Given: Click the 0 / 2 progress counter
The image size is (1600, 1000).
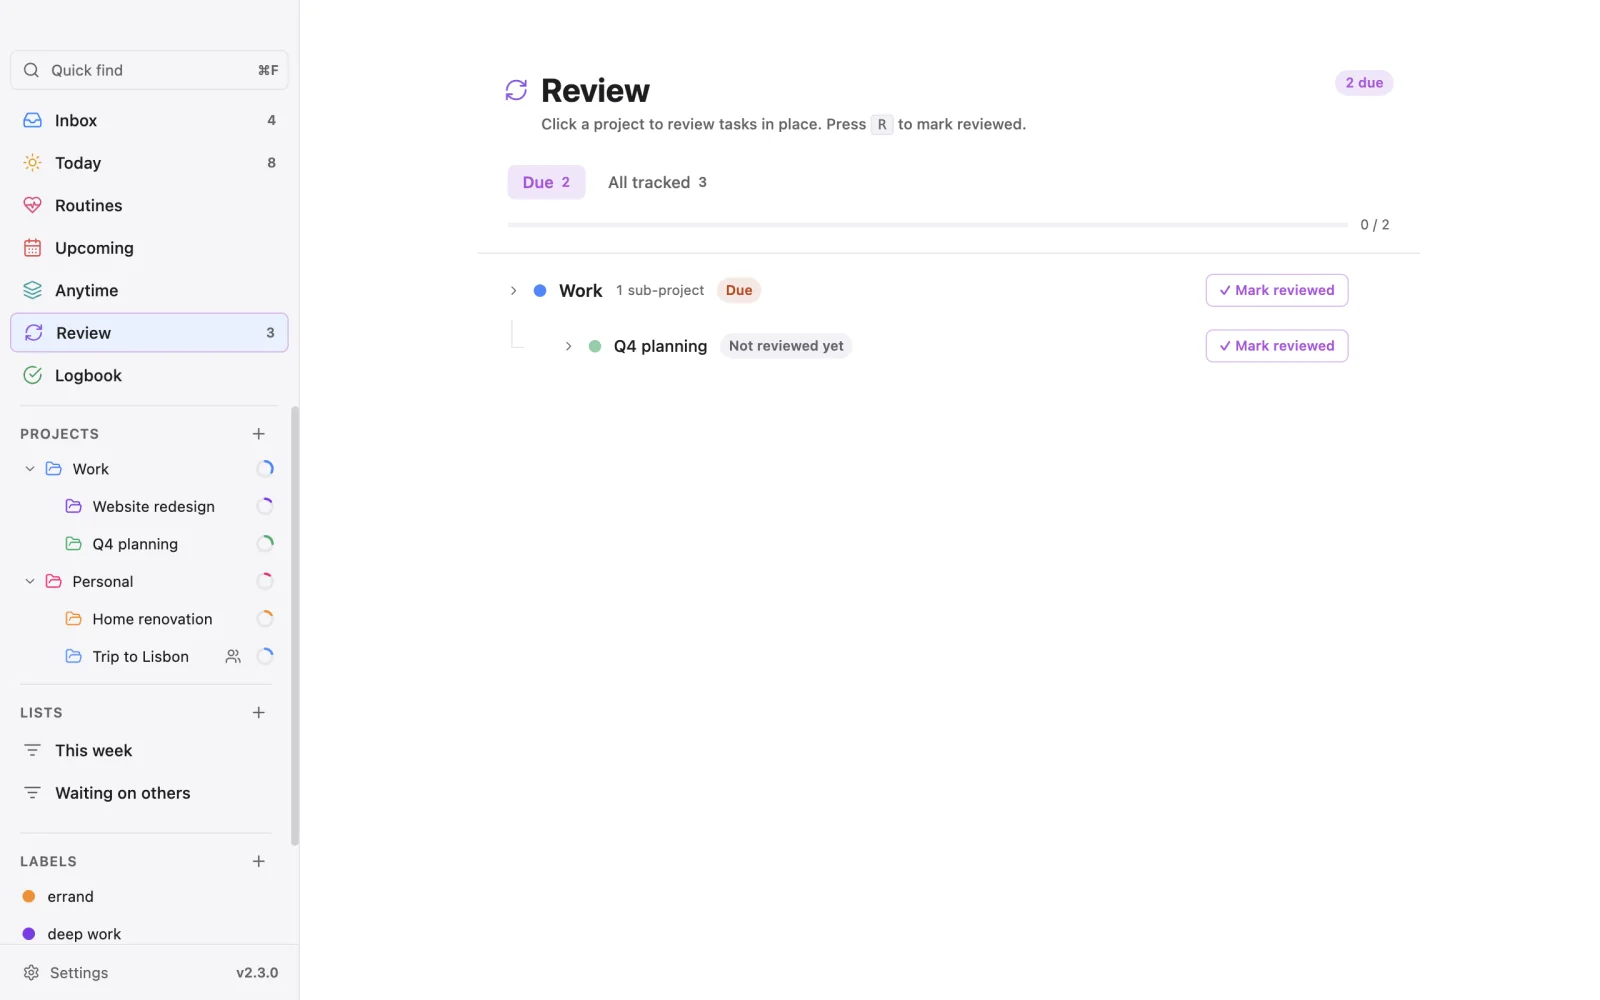Looking at the screenshot, I should (1375, 225).
